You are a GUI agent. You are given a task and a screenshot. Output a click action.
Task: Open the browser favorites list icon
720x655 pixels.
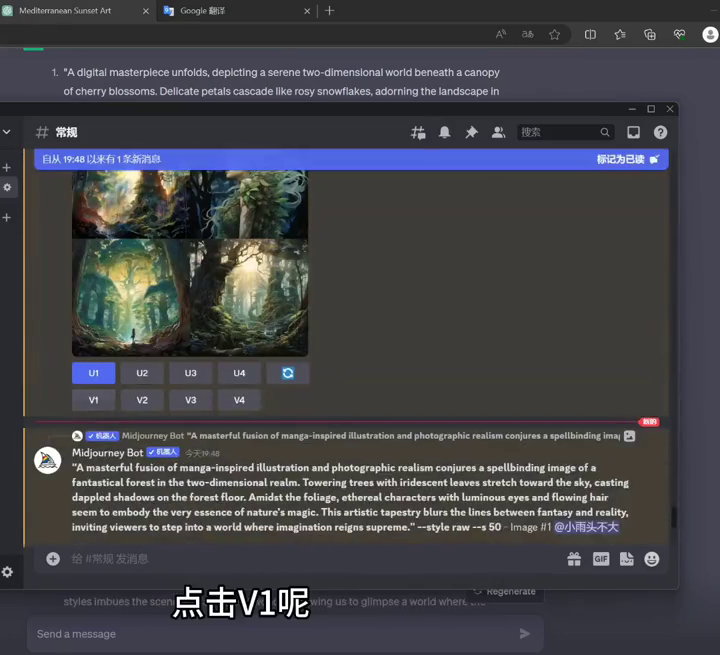coord(620,34)
